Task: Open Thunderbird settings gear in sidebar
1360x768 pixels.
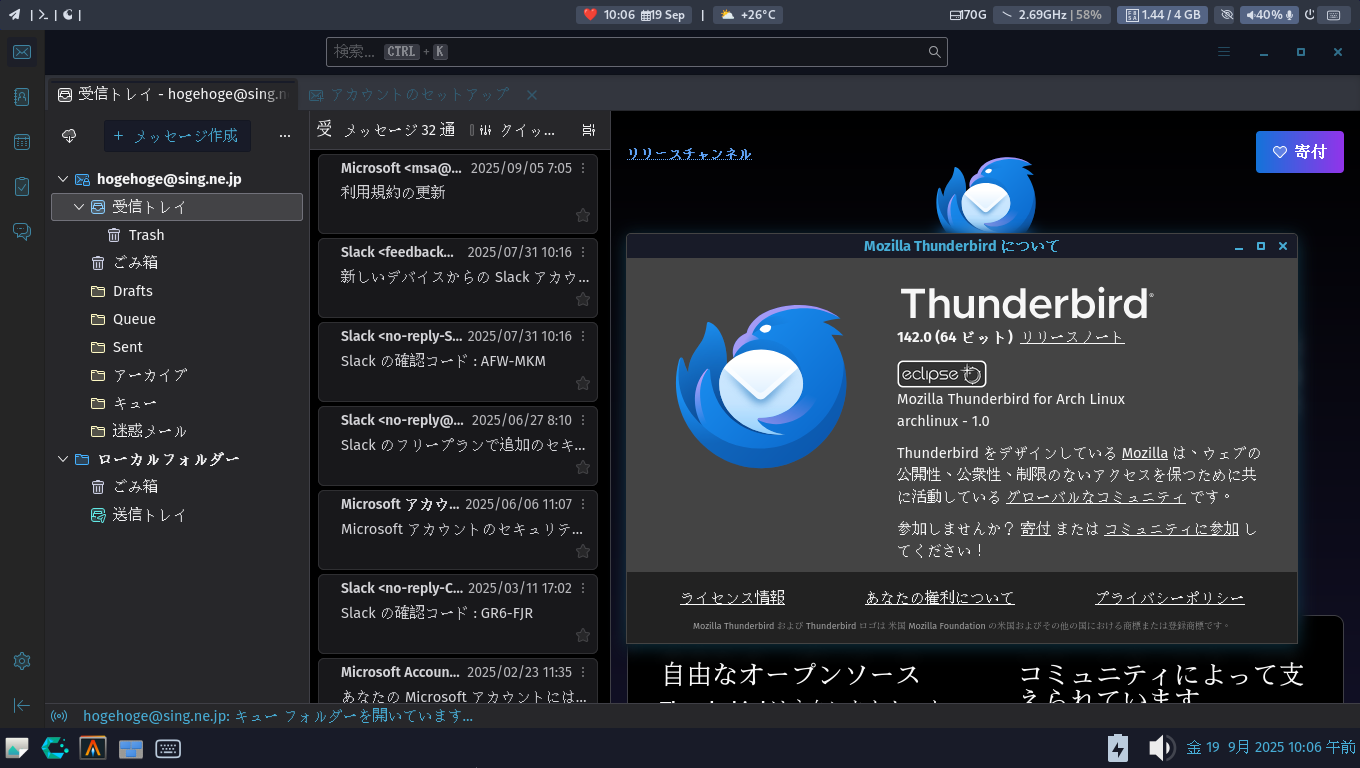Action: [22, 661]
